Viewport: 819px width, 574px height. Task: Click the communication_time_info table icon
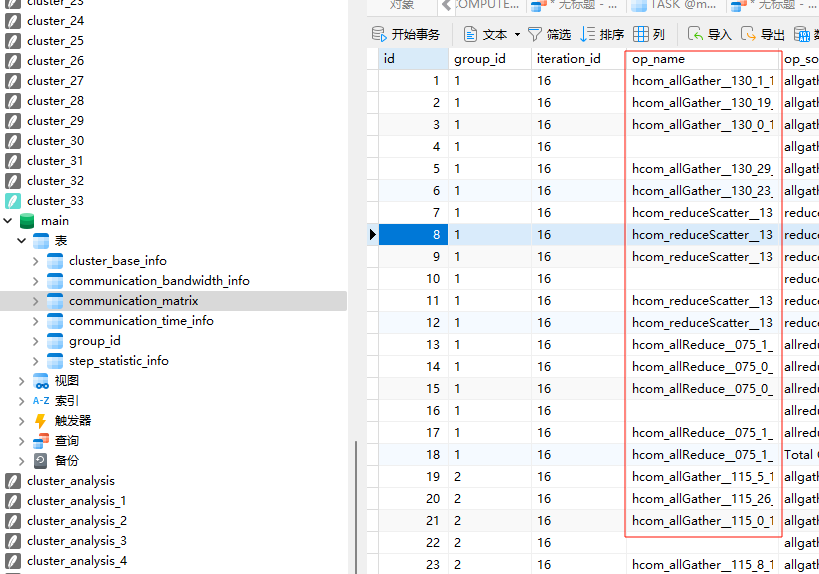pos(55,321)
